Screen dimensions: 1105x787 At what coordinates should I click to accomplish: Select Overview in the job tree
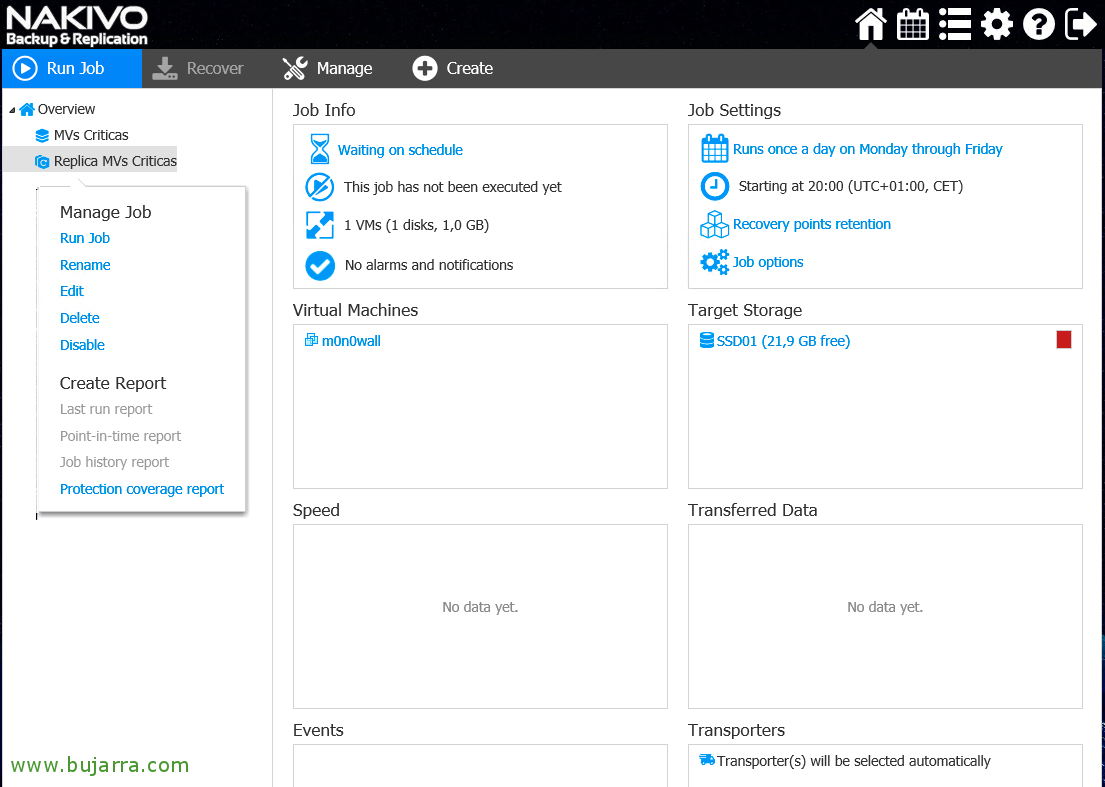click(x=66, y=109)
